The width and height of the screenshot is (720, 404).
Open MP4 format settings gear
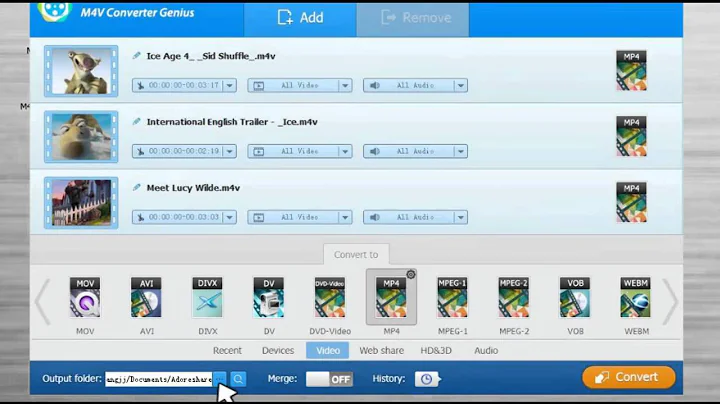[411, 275]
